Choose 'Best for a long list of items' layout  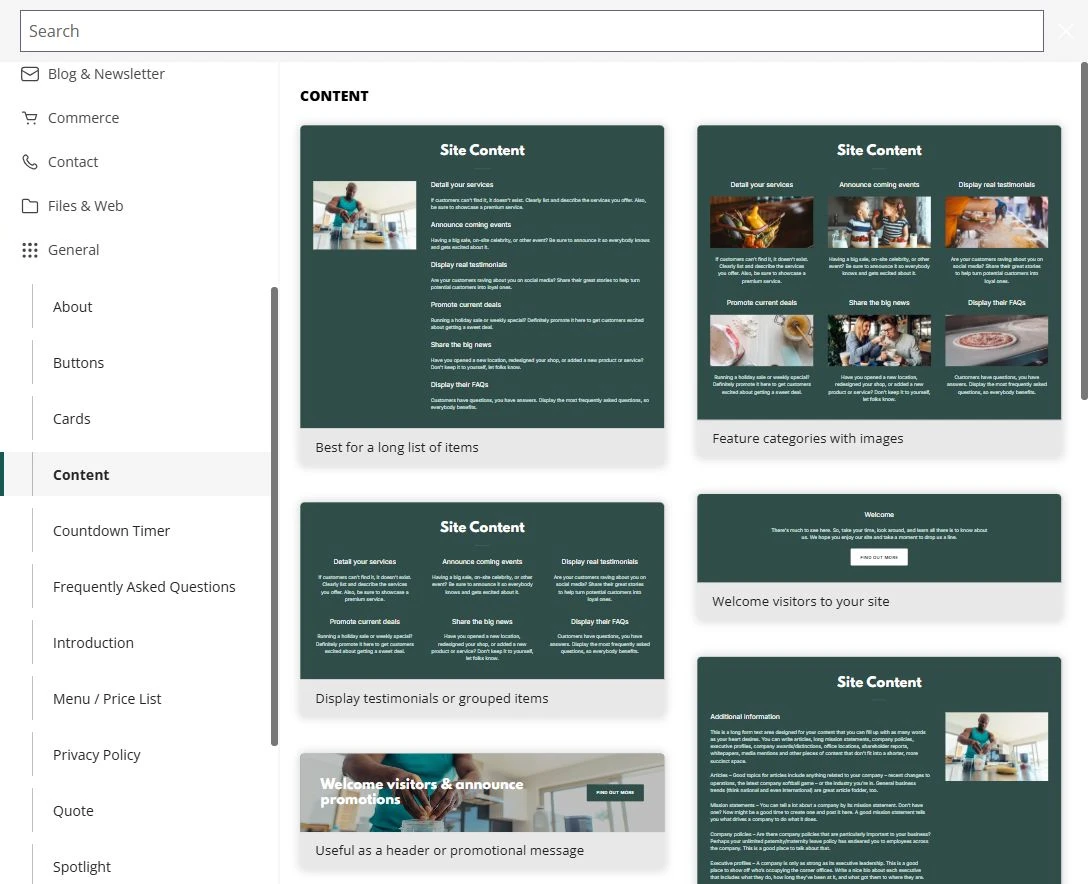pos(482,296)
